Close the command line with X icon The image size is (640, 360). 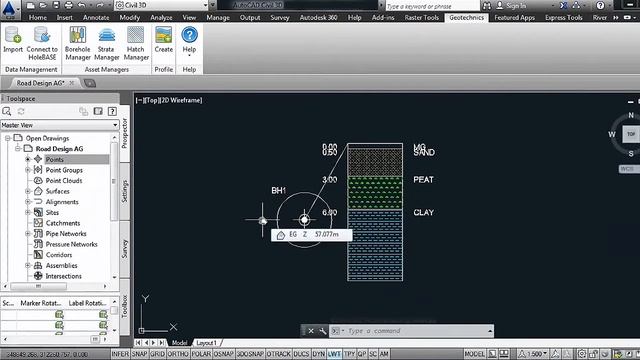point(311,331)
